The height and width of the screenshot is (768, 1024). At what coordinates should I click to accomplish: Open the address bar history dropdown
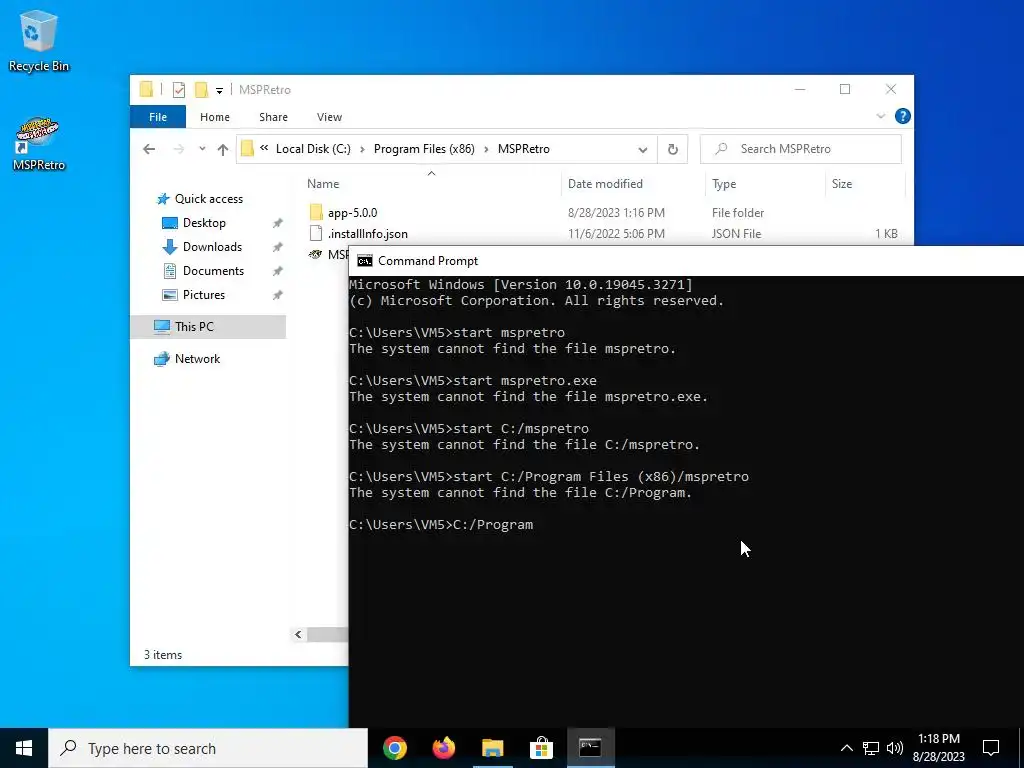pos(643,150)
